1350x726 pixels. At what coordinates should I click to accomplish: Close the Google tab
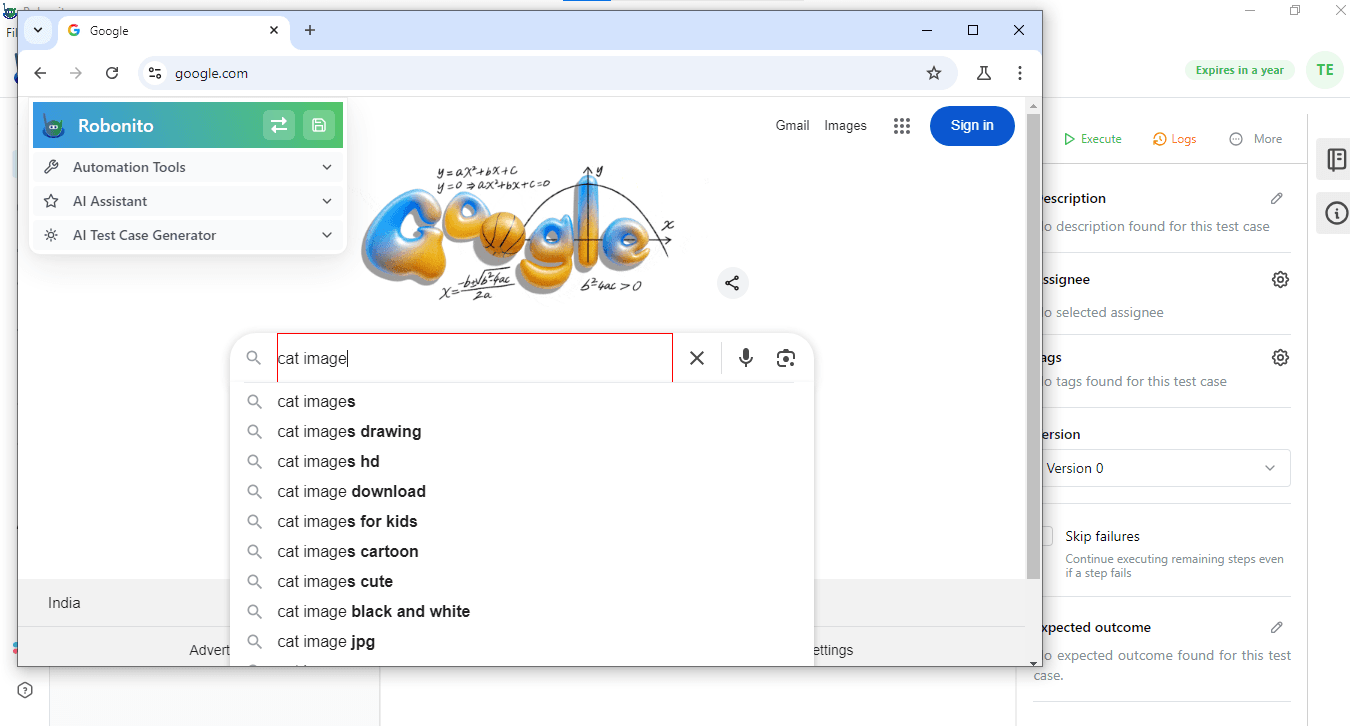(x=274, y=31)
